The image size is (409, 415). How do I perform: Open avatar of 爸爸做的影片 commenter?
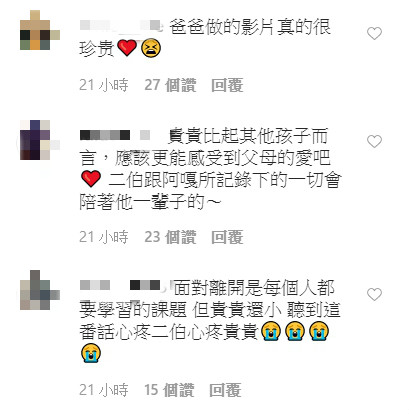tap(40, 30)
